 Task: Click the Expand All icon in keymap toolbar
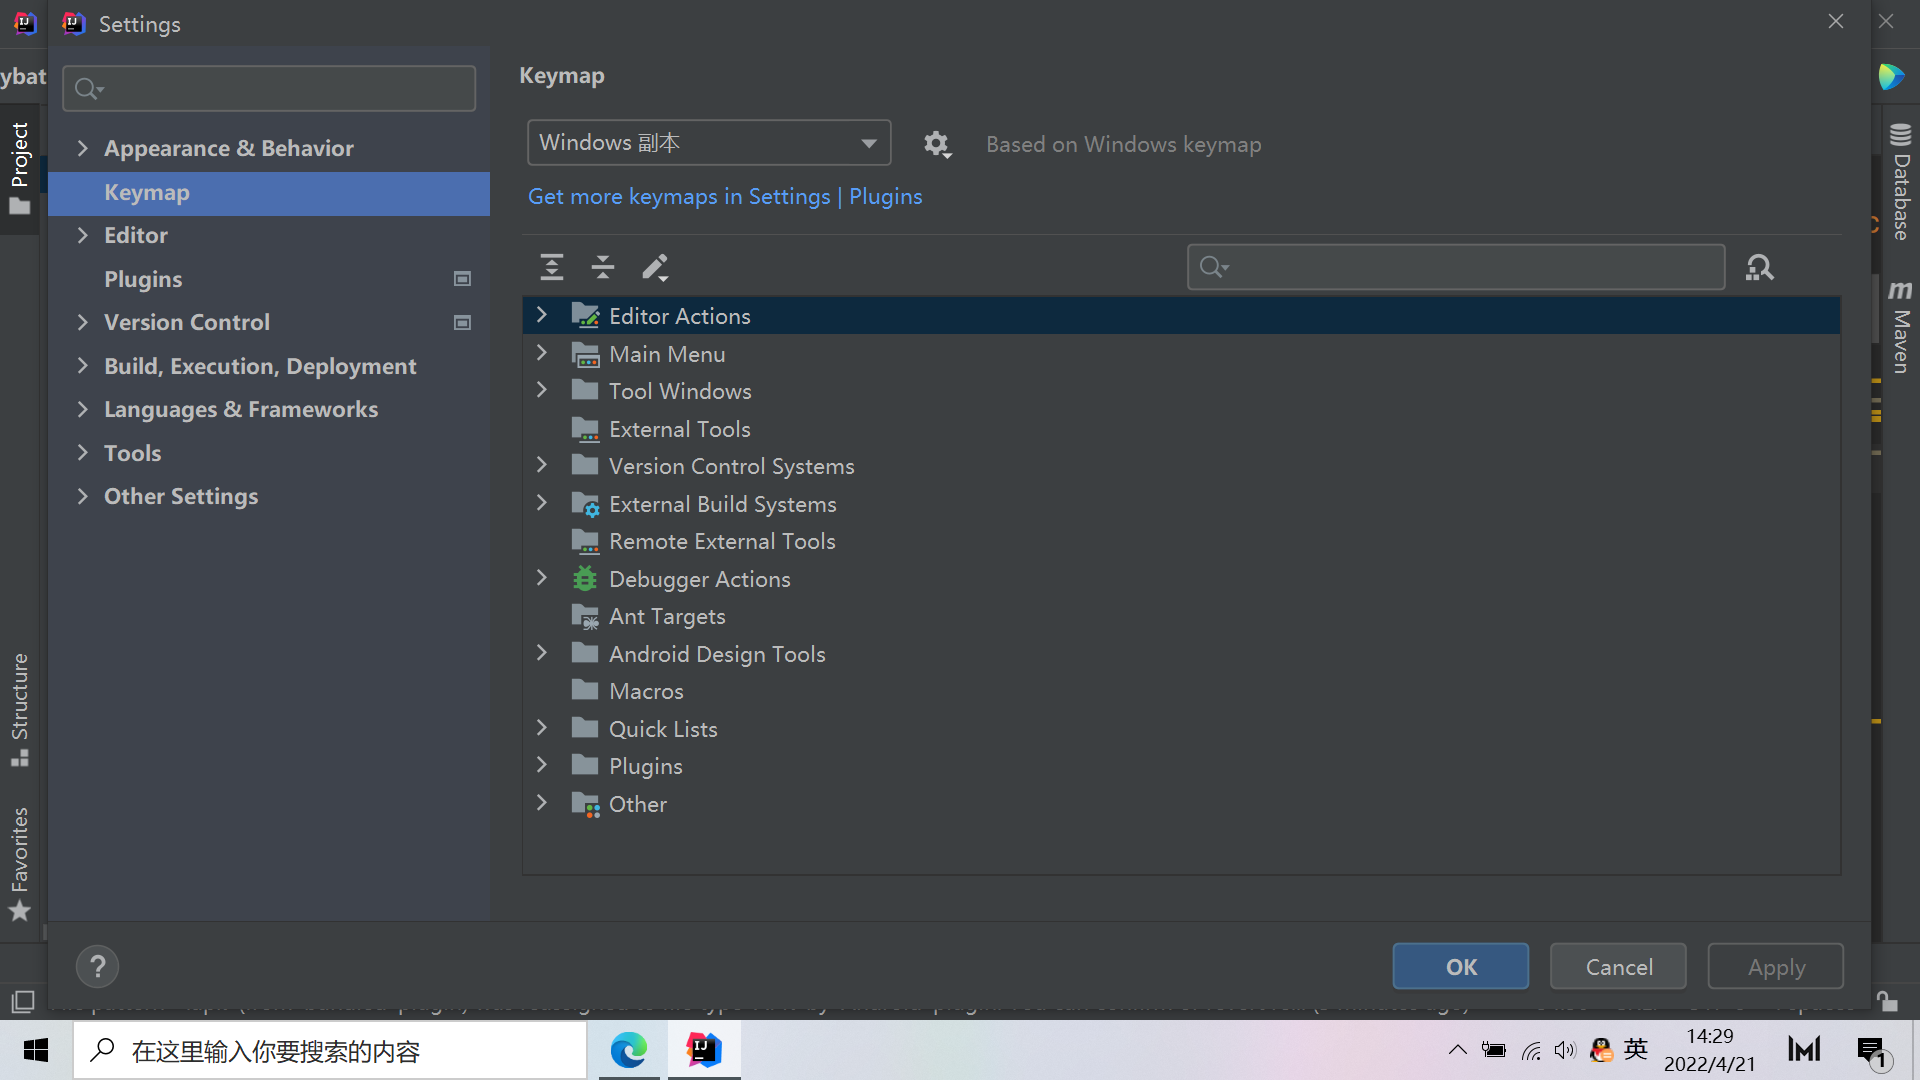point(551,267)
